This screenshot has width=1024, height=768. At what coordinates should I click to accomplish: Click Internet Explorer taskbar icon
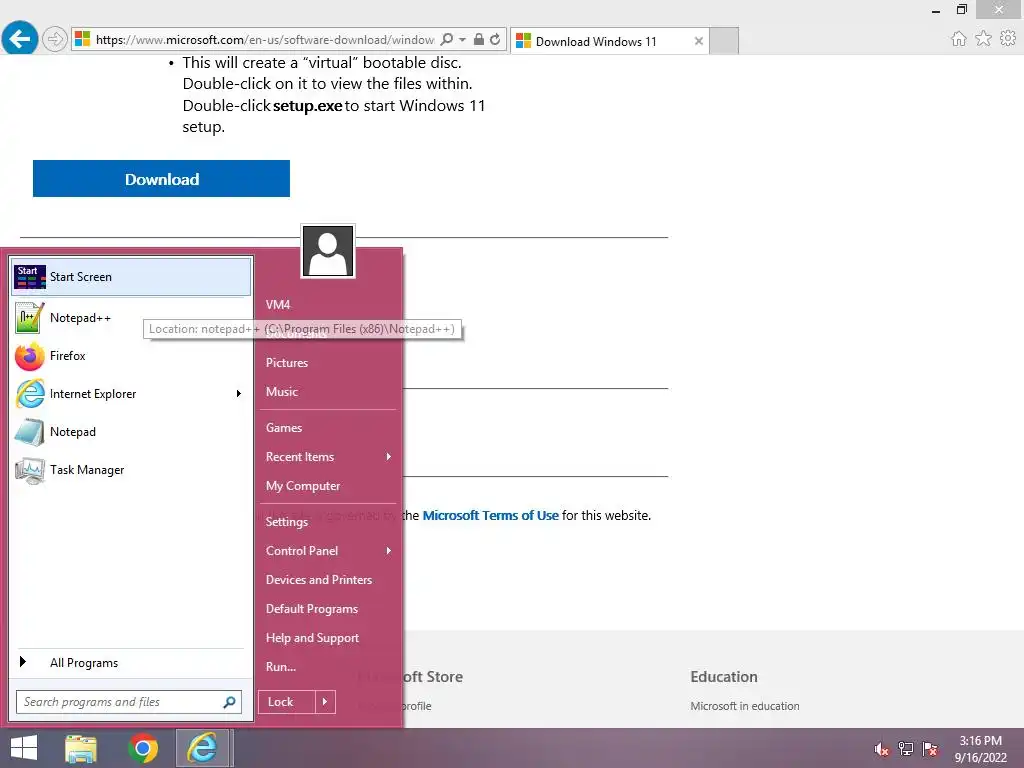tap(203, 748)
